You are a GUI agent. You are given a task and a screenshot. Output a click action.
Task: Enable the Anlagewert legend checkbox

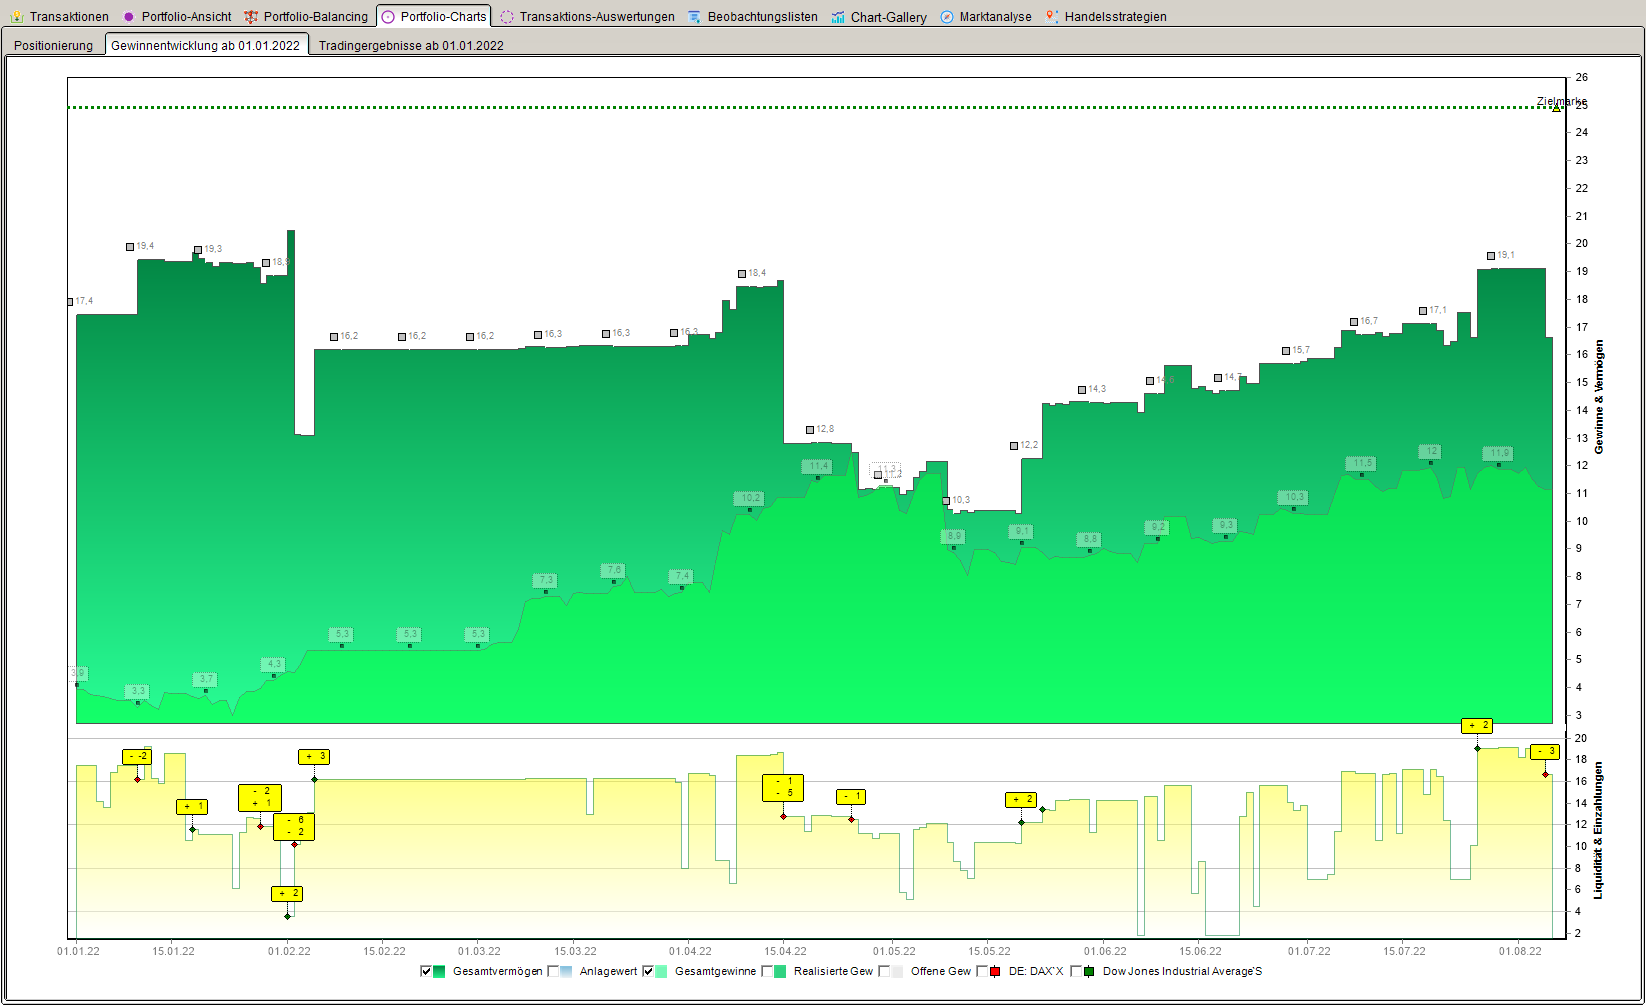coord(554,971)
